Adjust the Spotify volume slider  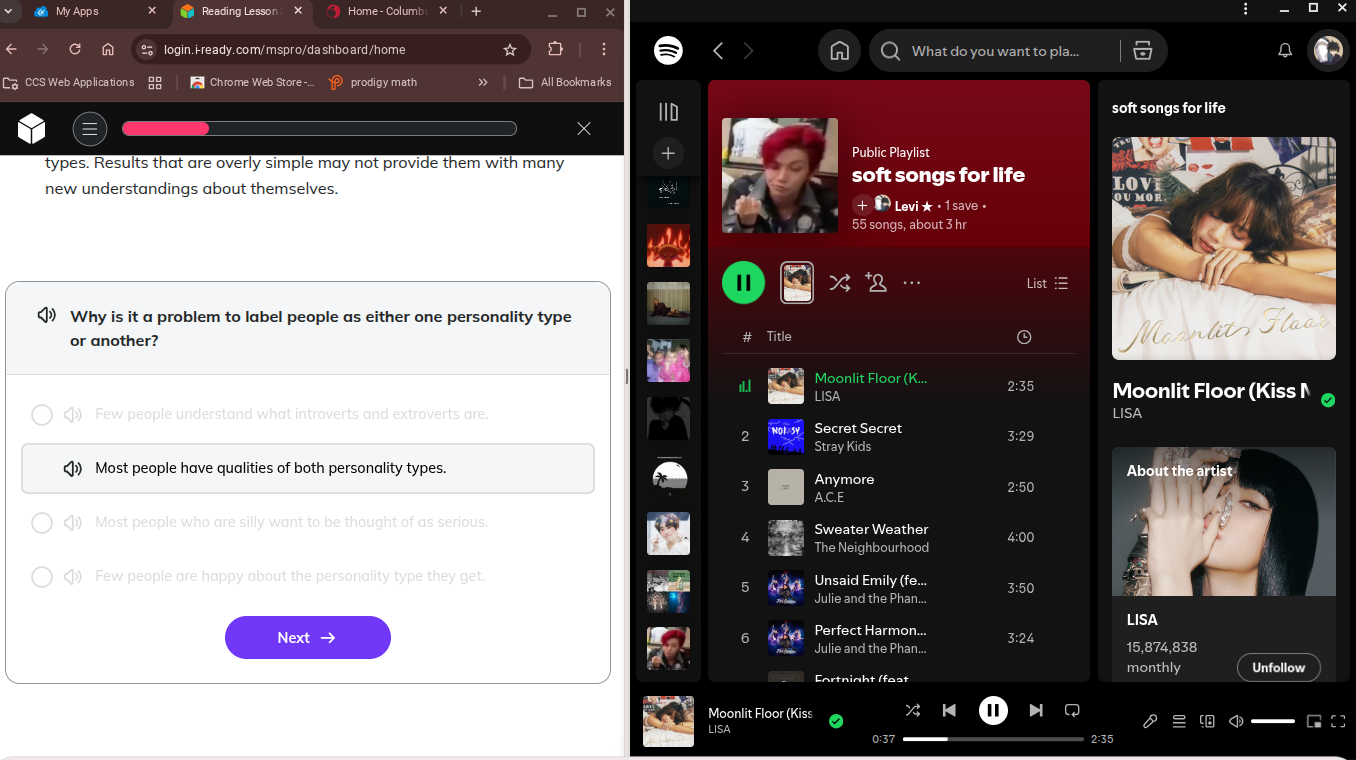pyautogui.click(x=1272, y=721)
